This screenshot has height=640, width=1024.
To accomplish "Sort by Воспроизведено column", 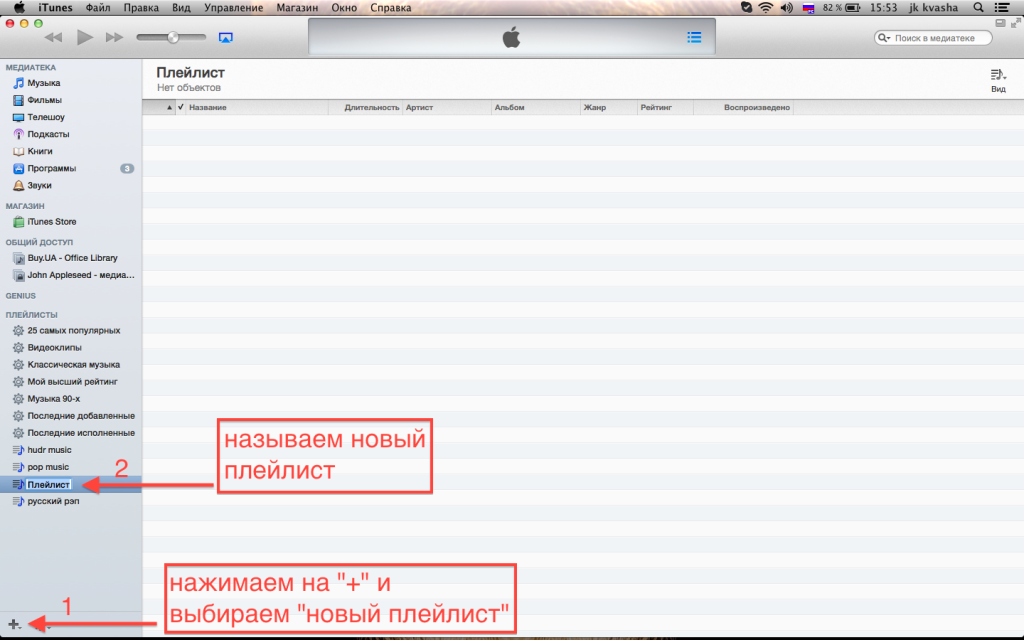I will (x=743, y=107).
